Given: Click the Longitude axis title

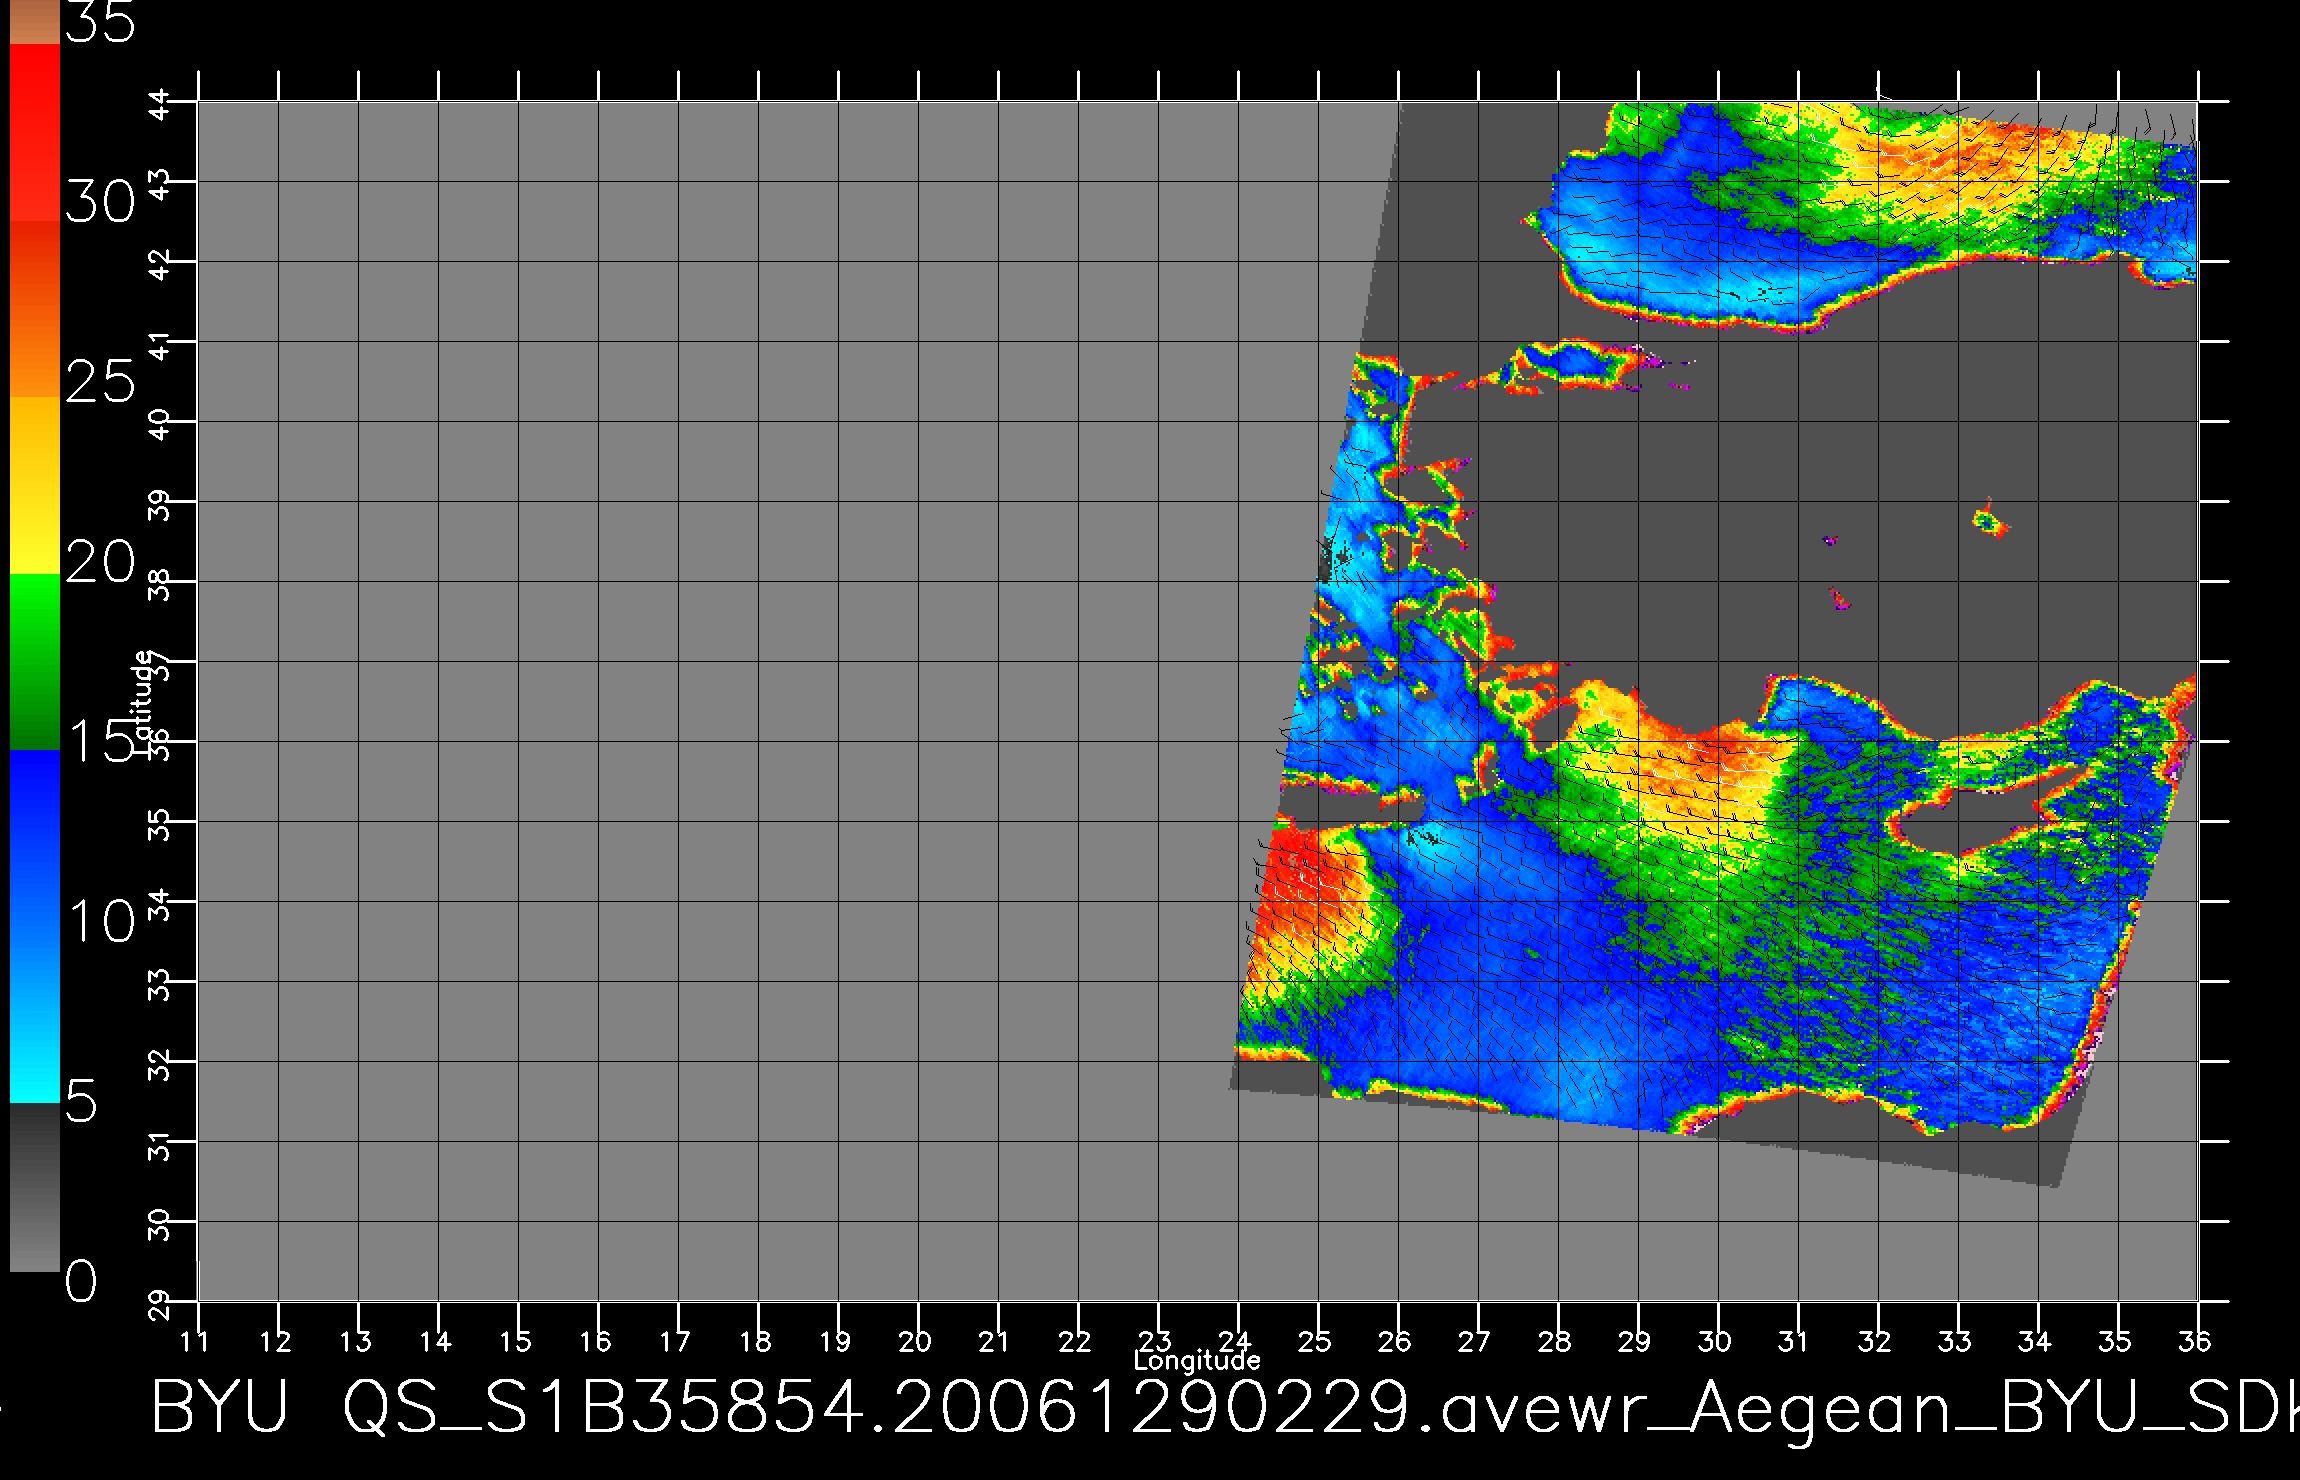Looking at the screenshot, I should point(1197,1361).
